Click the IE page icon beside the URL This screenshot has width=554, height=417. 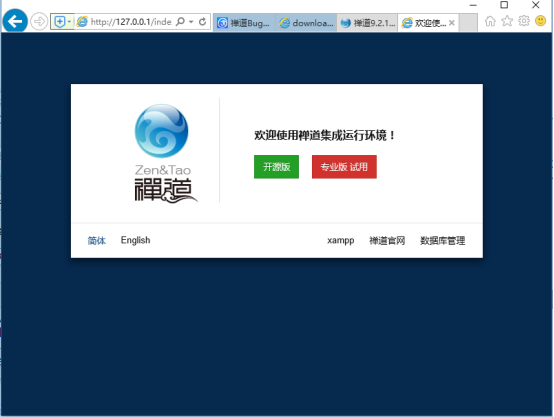pyautogui.click(x=82, y=22)
